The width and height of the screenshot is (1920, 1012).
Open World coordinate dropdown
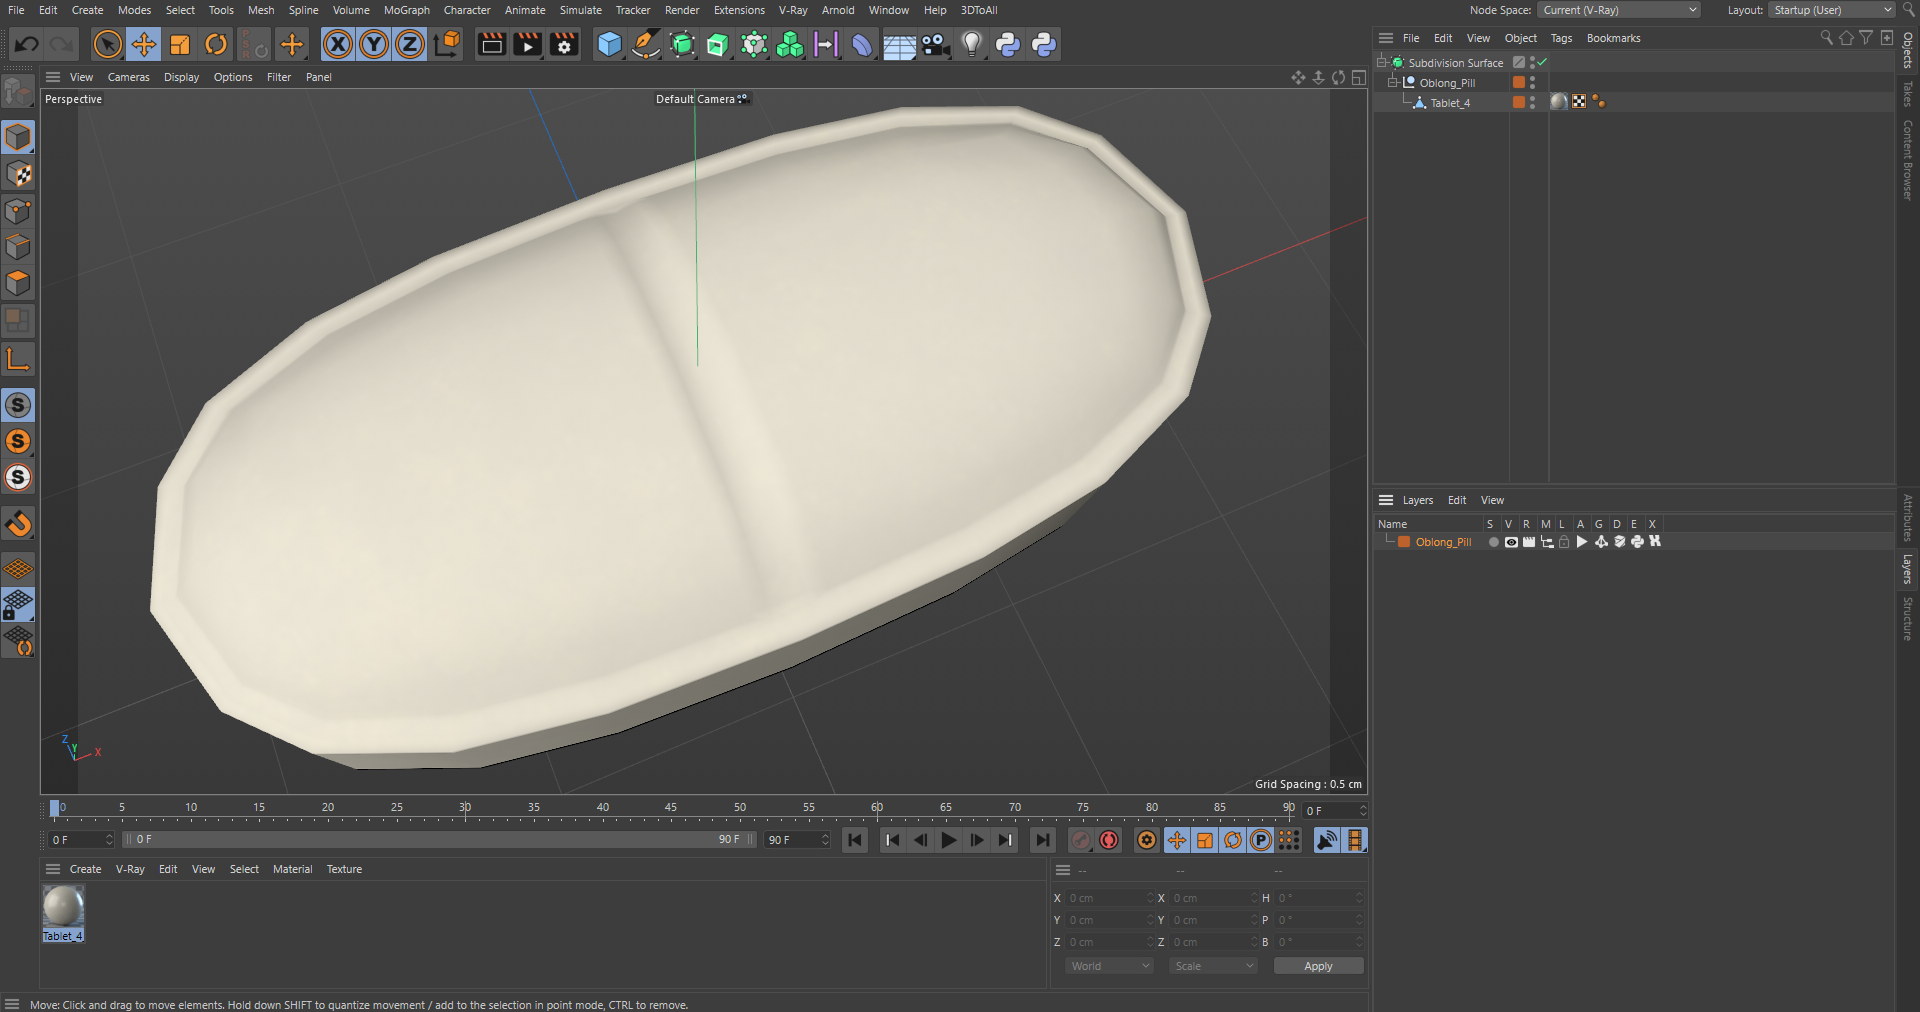coord(1109,966)
